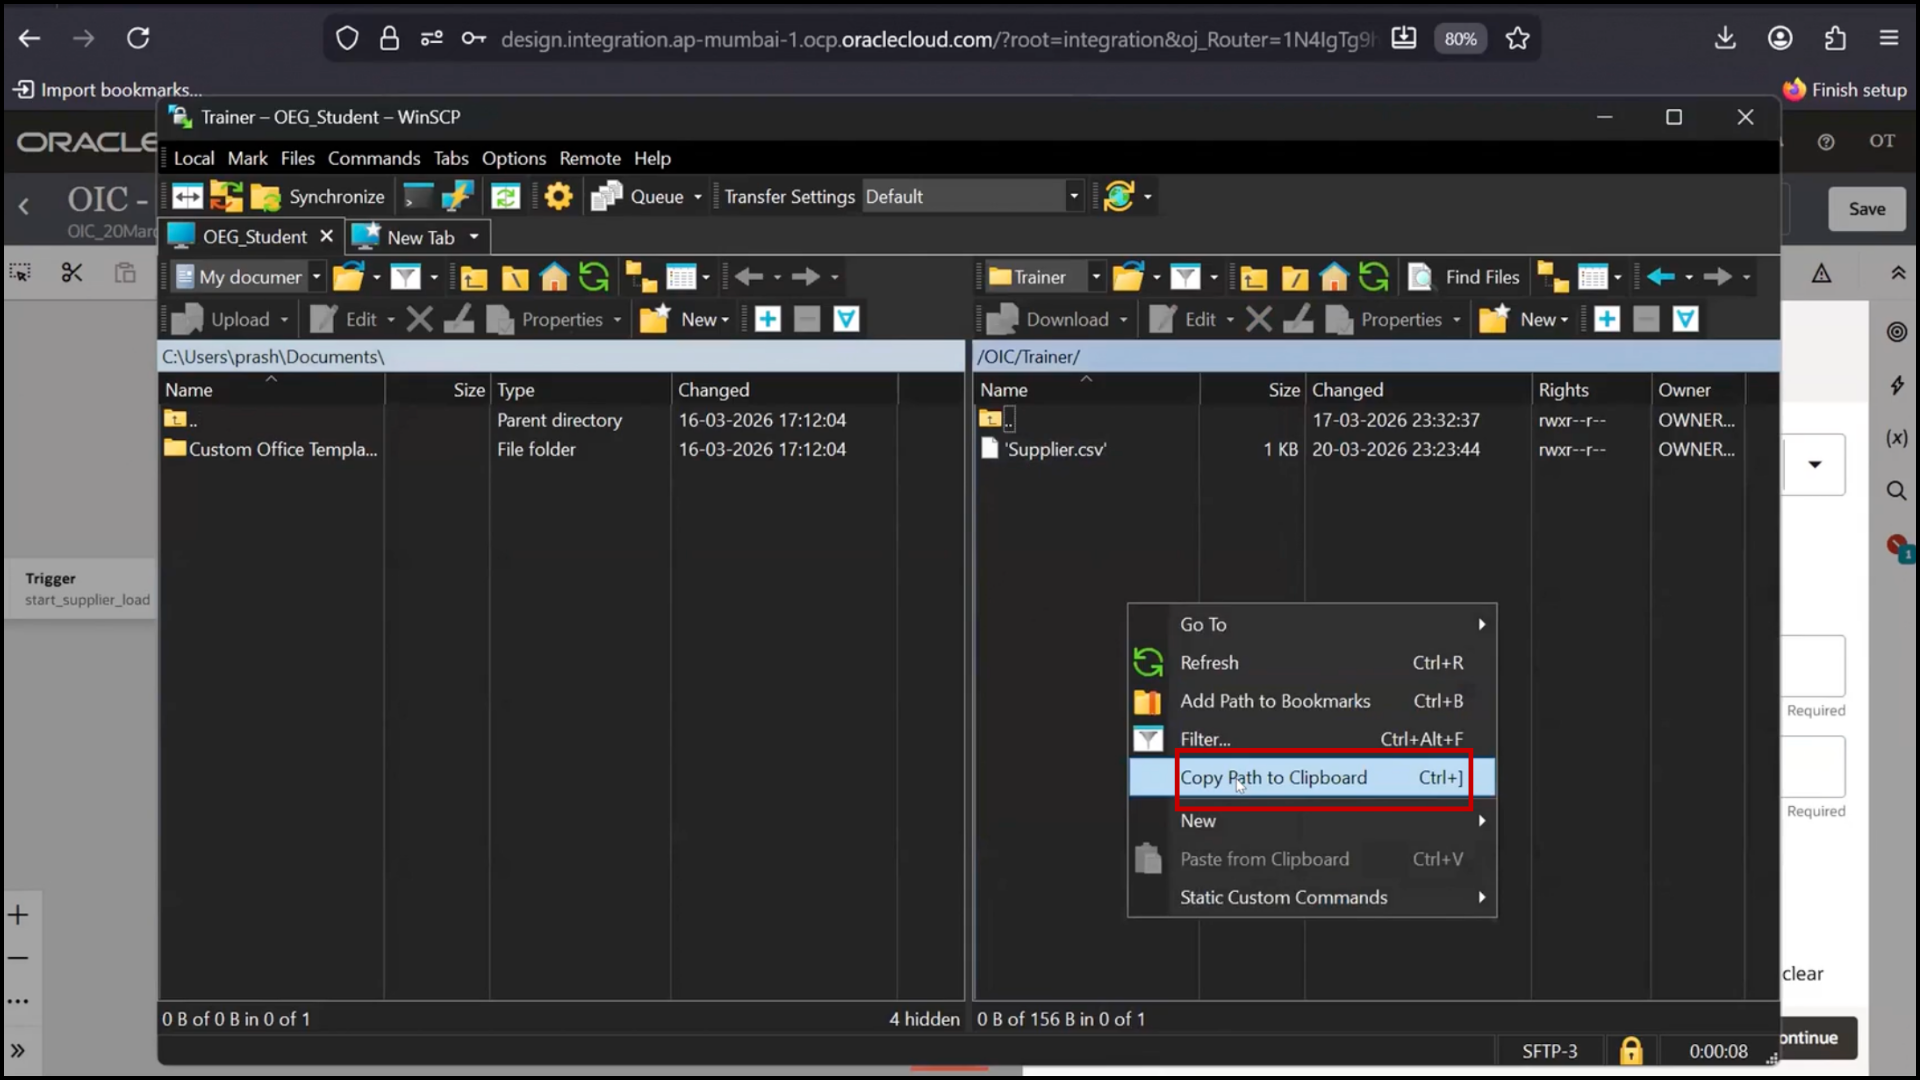Click the remote panel filter funnel icon

(x=1185, y=277)
